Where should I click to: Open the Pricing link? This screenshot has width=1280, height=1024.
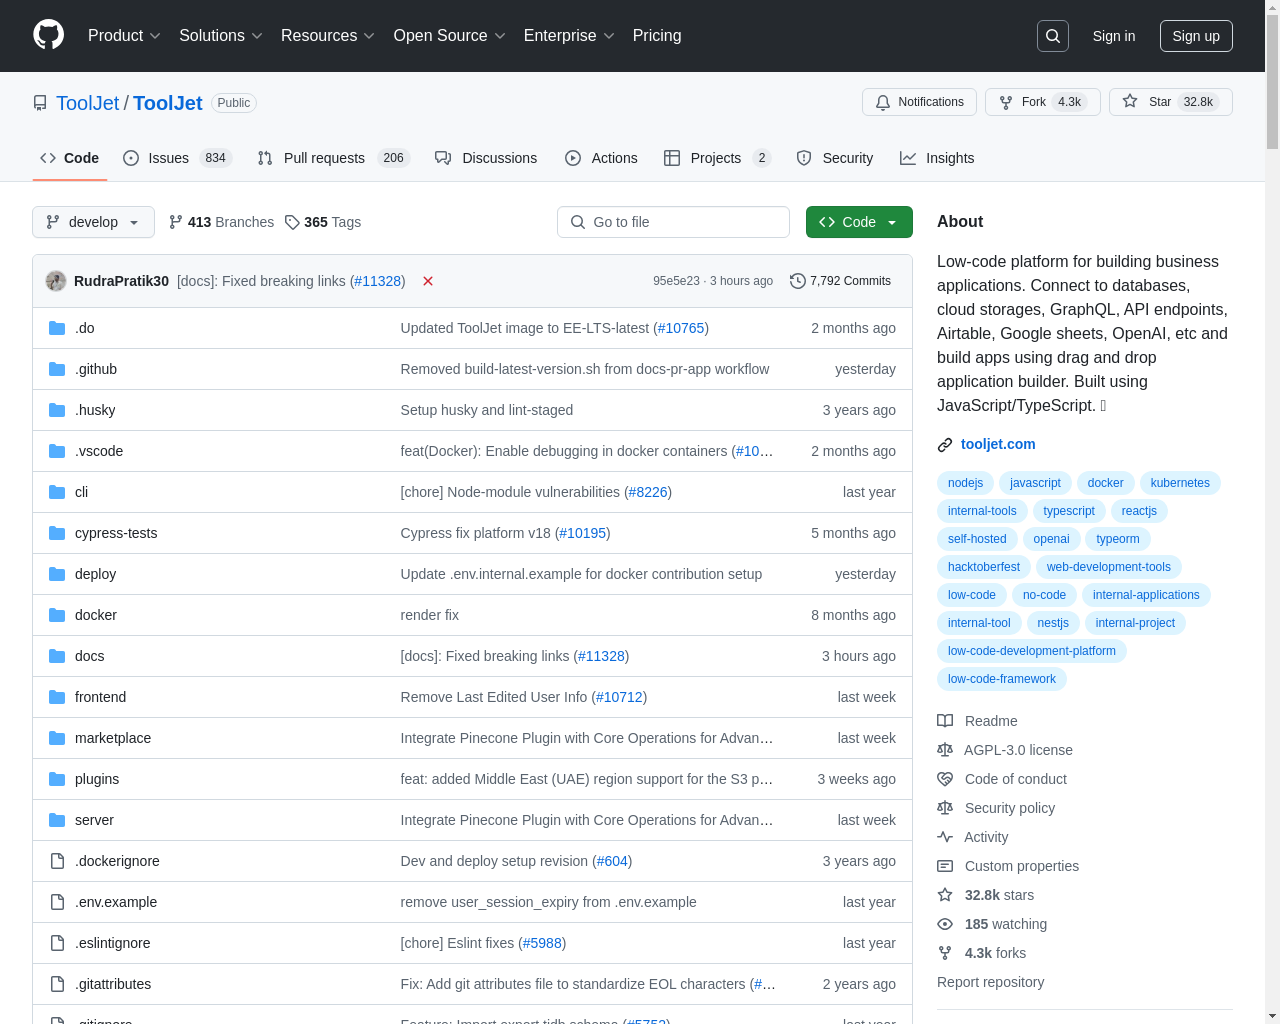click(x=657, y=36)
